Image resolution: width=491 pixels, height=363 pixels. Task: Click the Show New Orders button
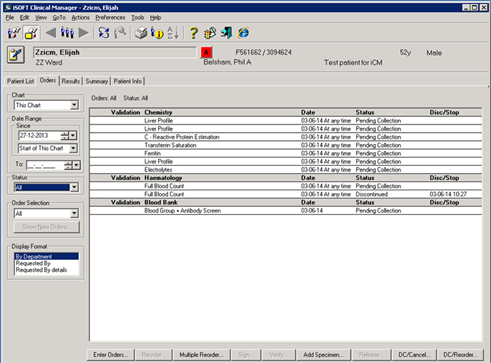point(47,227)
